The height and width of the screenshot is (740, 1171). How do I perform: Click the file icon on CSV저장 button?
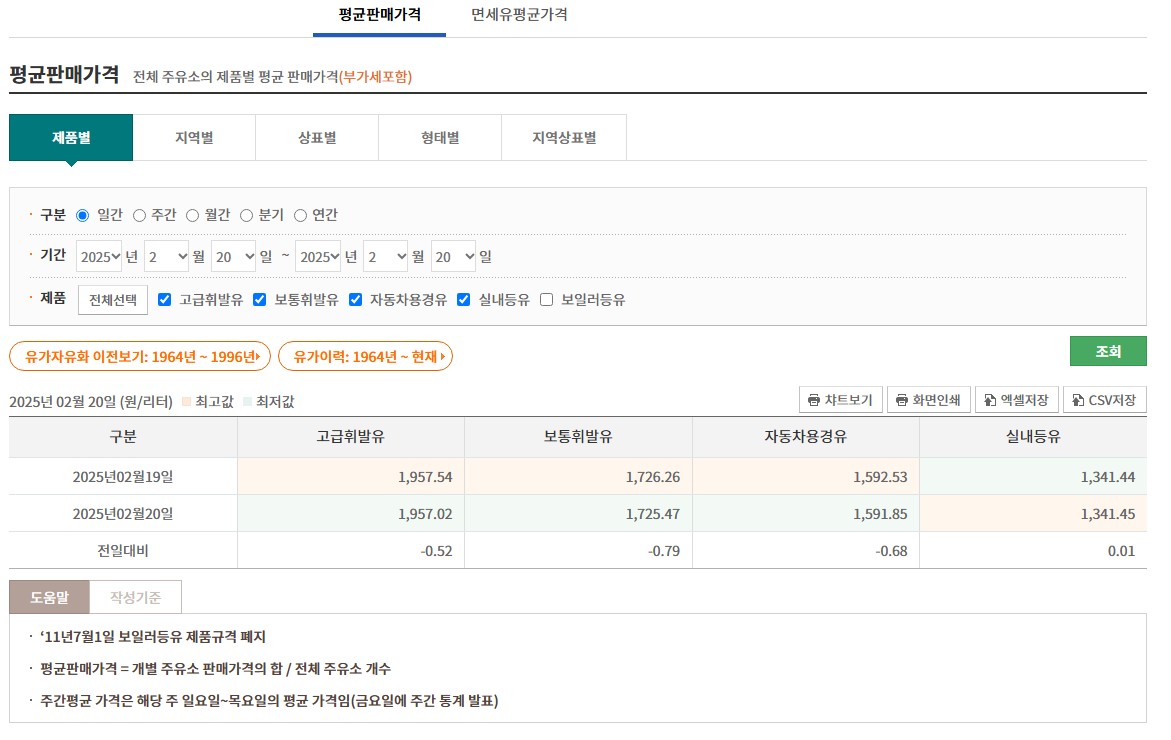click(x=1078, y=400)
